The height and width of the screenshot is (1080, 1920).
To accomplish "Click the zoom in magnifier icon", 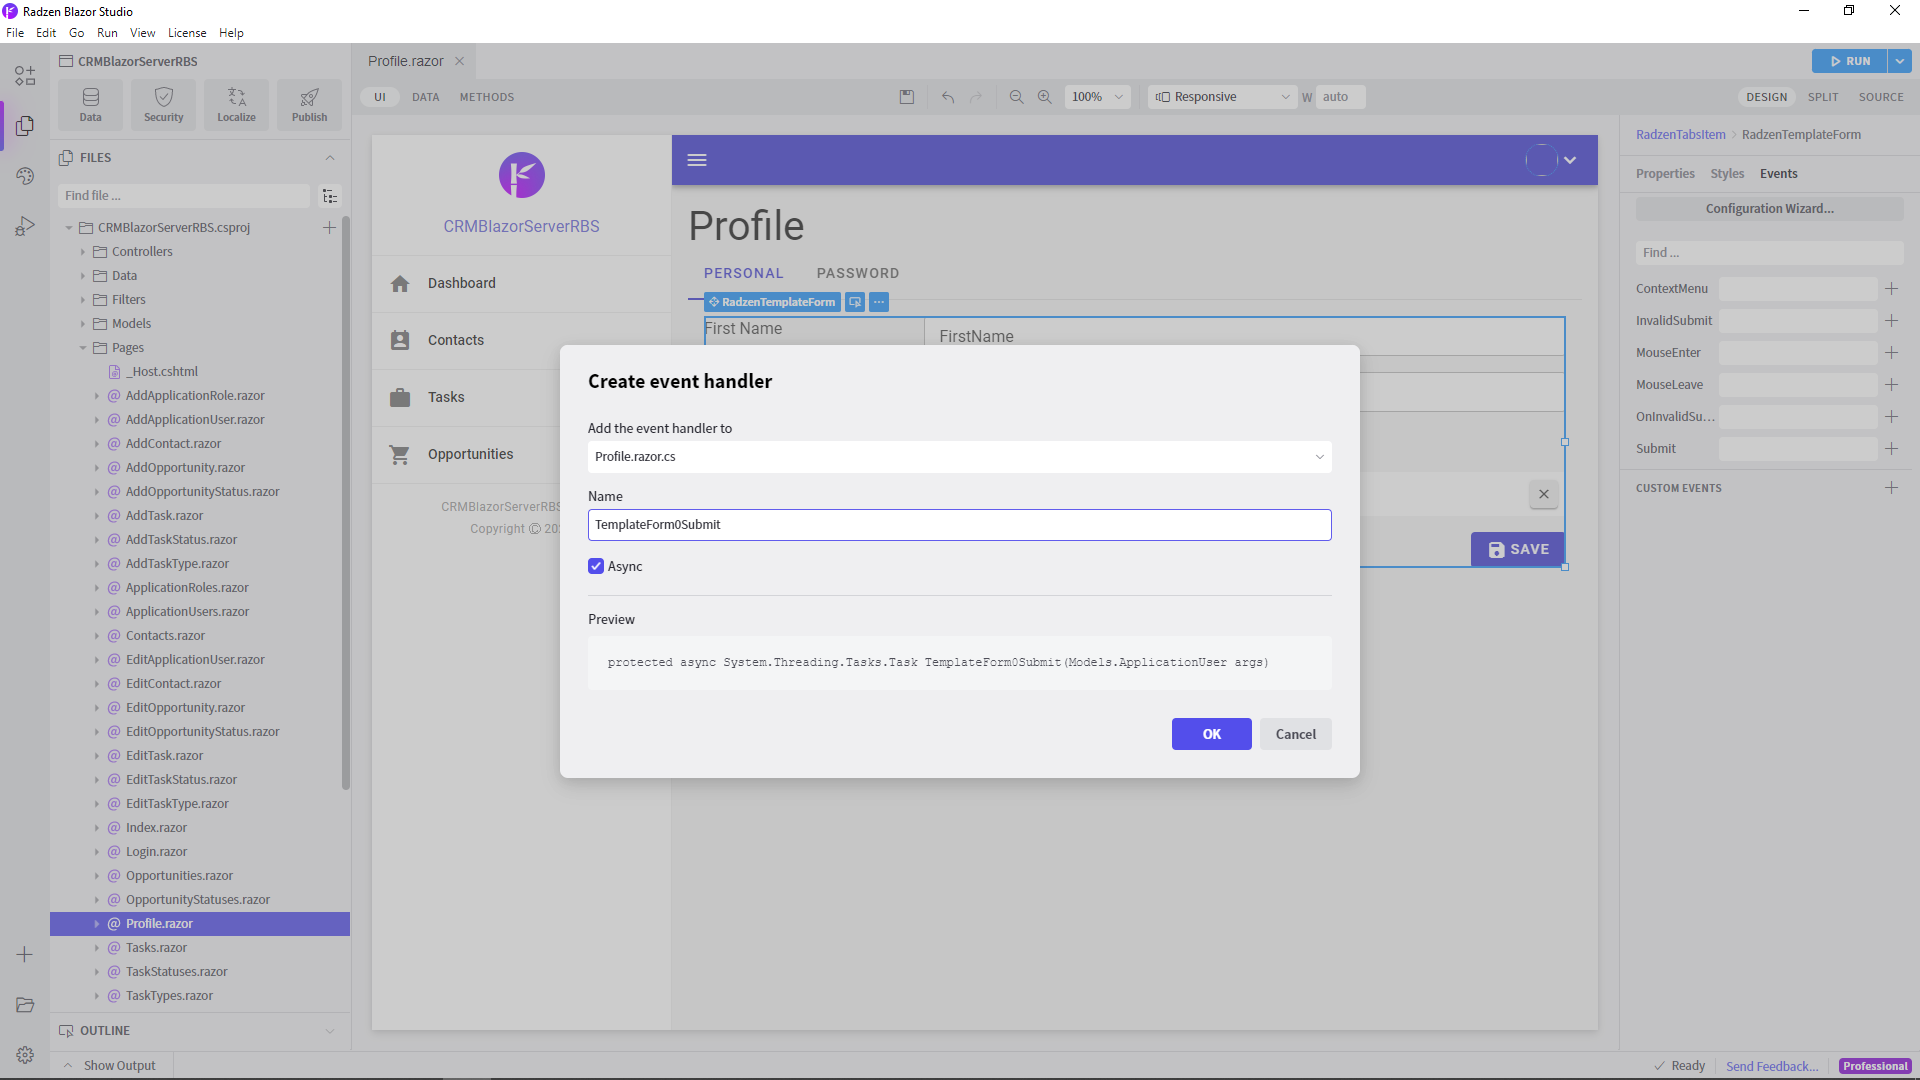I will [1044, 97].
